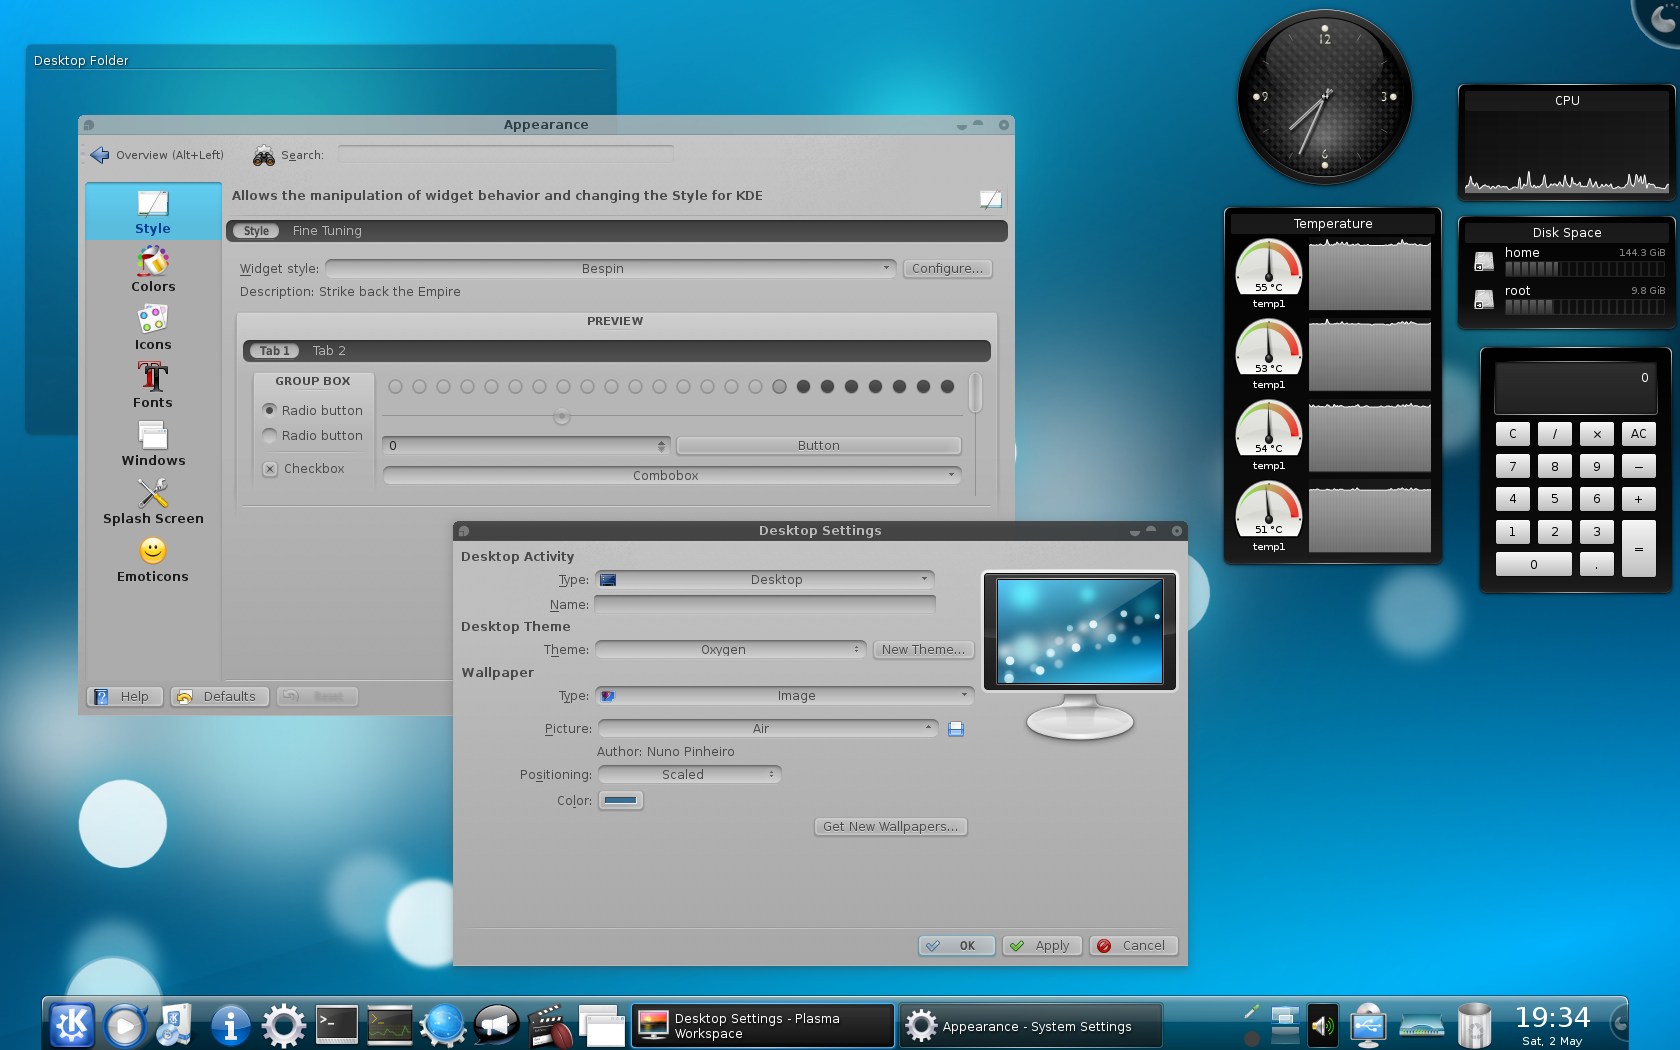Open the Colors section in sidebar
The height and width of the screenshot is (1050, 1680).
(x=153, y=270)
